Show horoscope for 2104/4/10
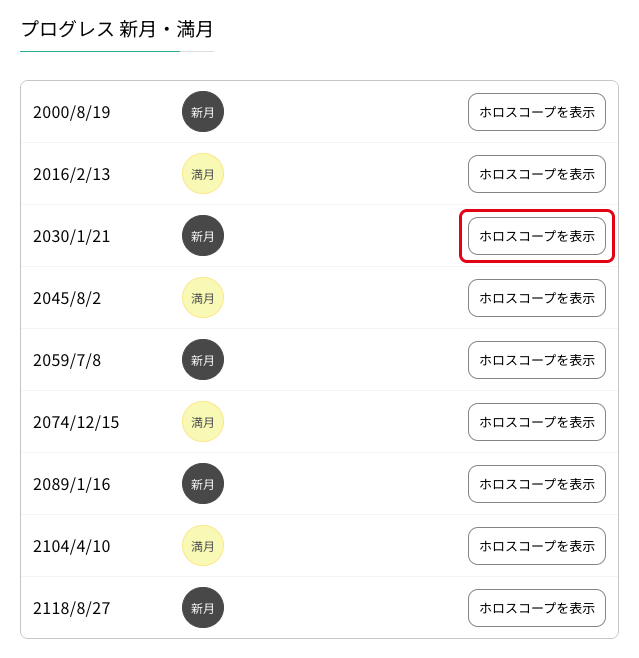 pyautogui.click(x=537, y=546)
